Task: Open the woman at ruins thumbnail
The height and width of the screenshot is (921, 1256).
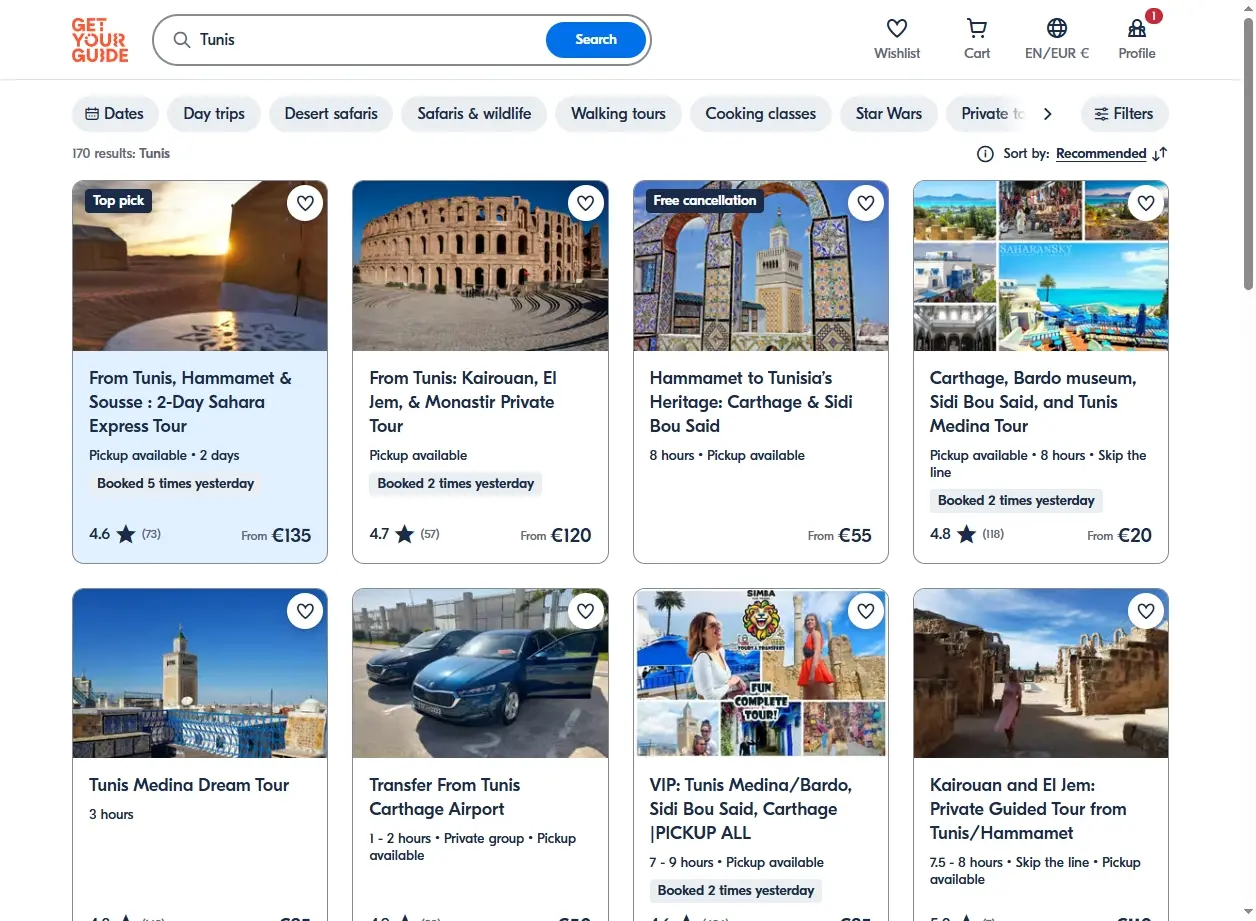Action: 1041,673
